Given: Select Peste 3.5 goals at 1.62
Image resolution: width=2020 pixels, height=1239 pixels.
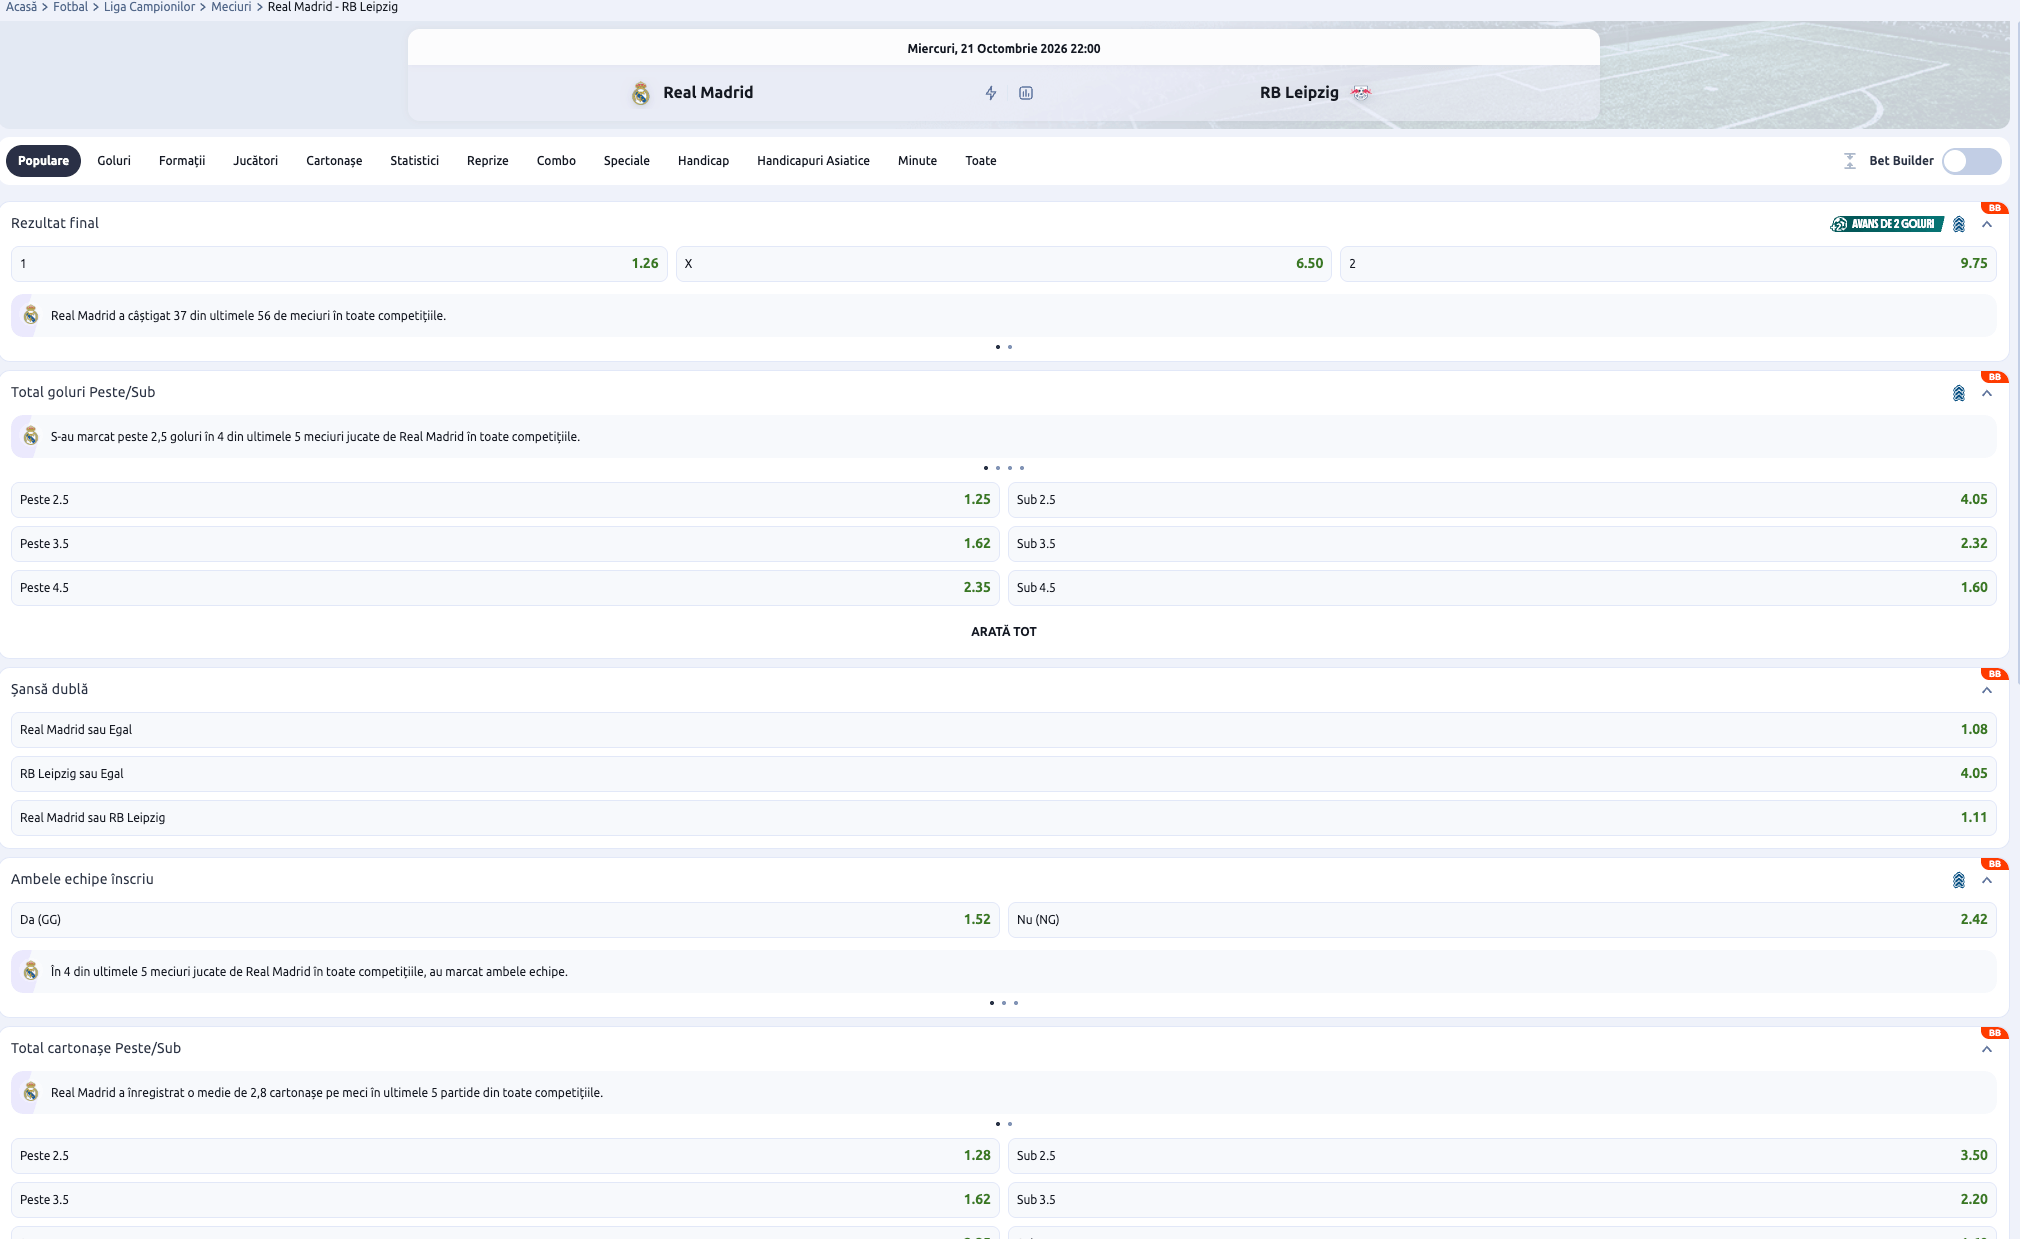Looking at the screenshot, I should pos(505,544).
